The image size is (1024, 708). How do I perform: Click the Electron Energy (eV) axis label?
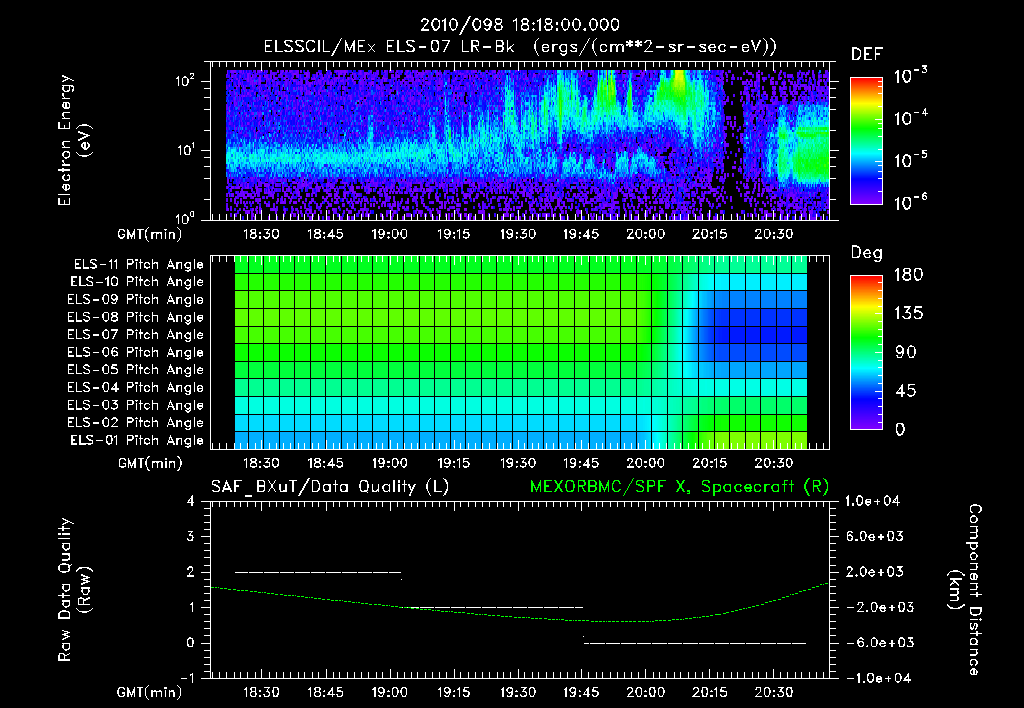tap(74, 140)
